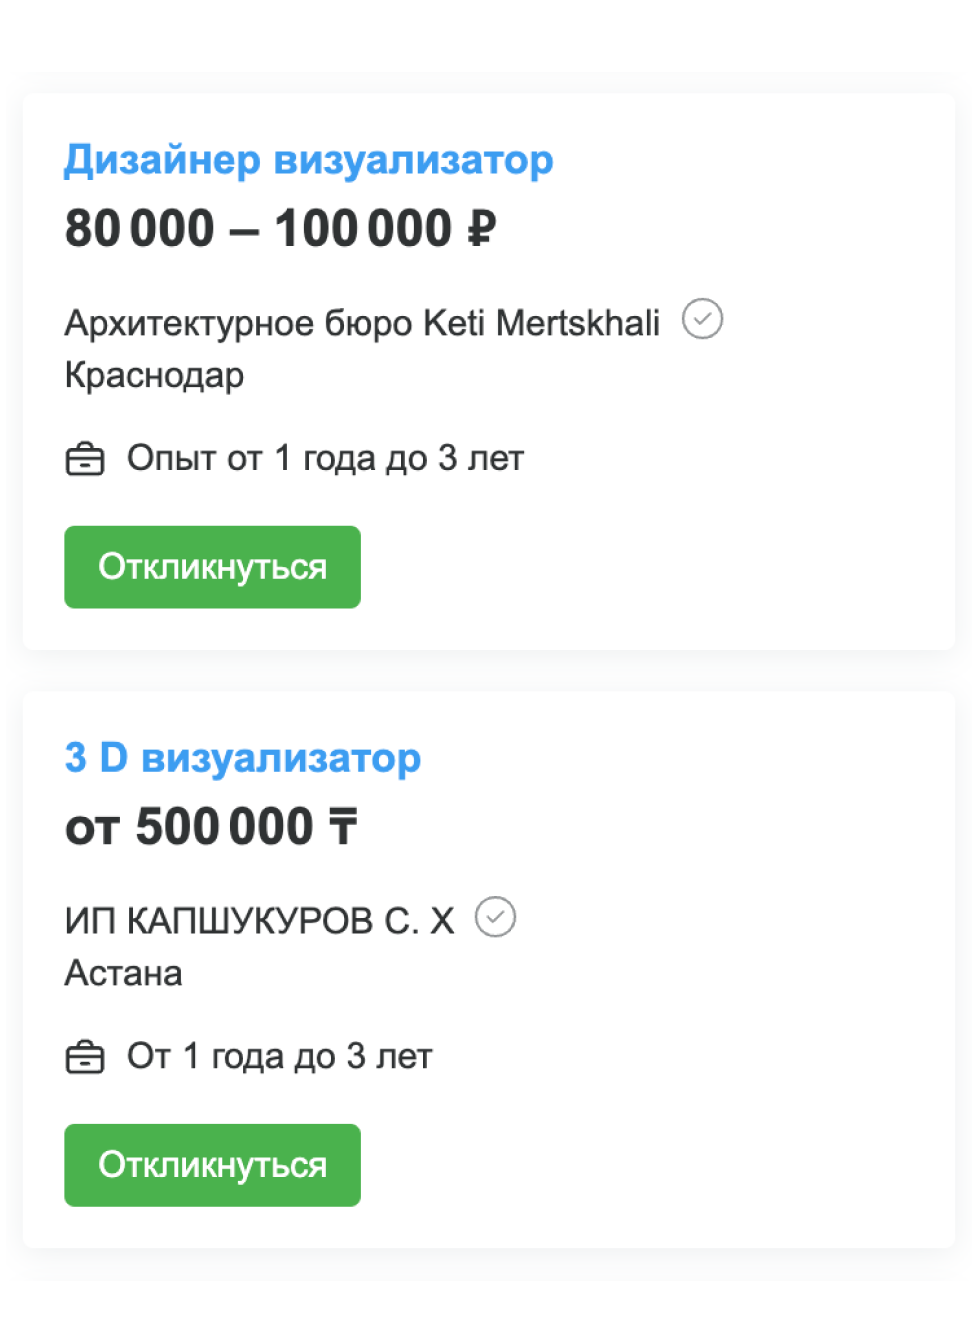
Task: Open company "Архитектурное бюро Keti Mertskhali"
Action: 362,324
